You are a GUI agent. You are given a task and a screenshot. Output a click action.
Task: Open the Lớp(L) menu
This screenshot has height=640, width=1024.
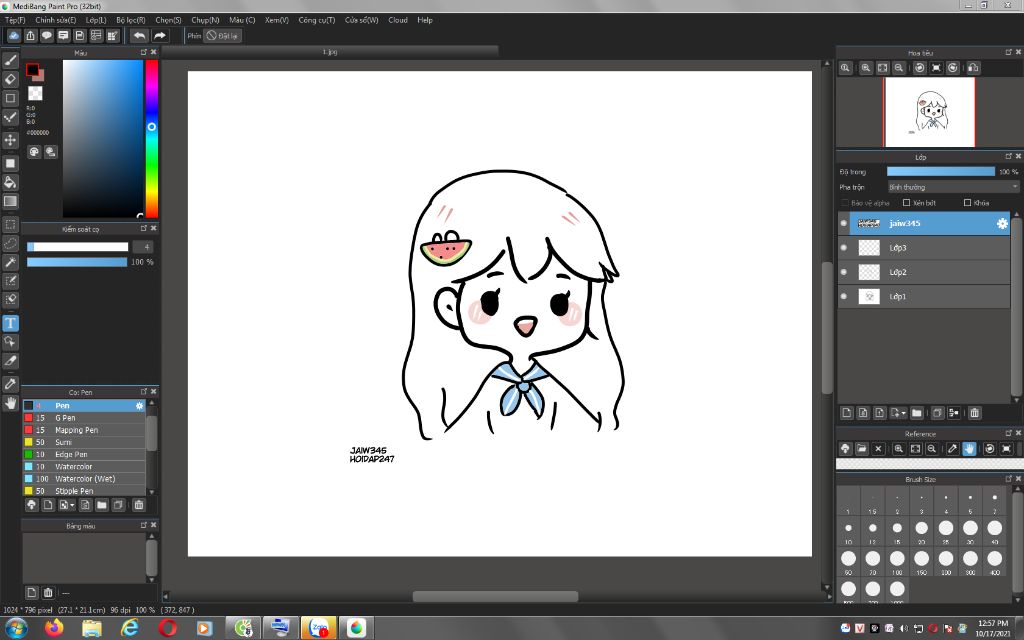coord(96,20)
